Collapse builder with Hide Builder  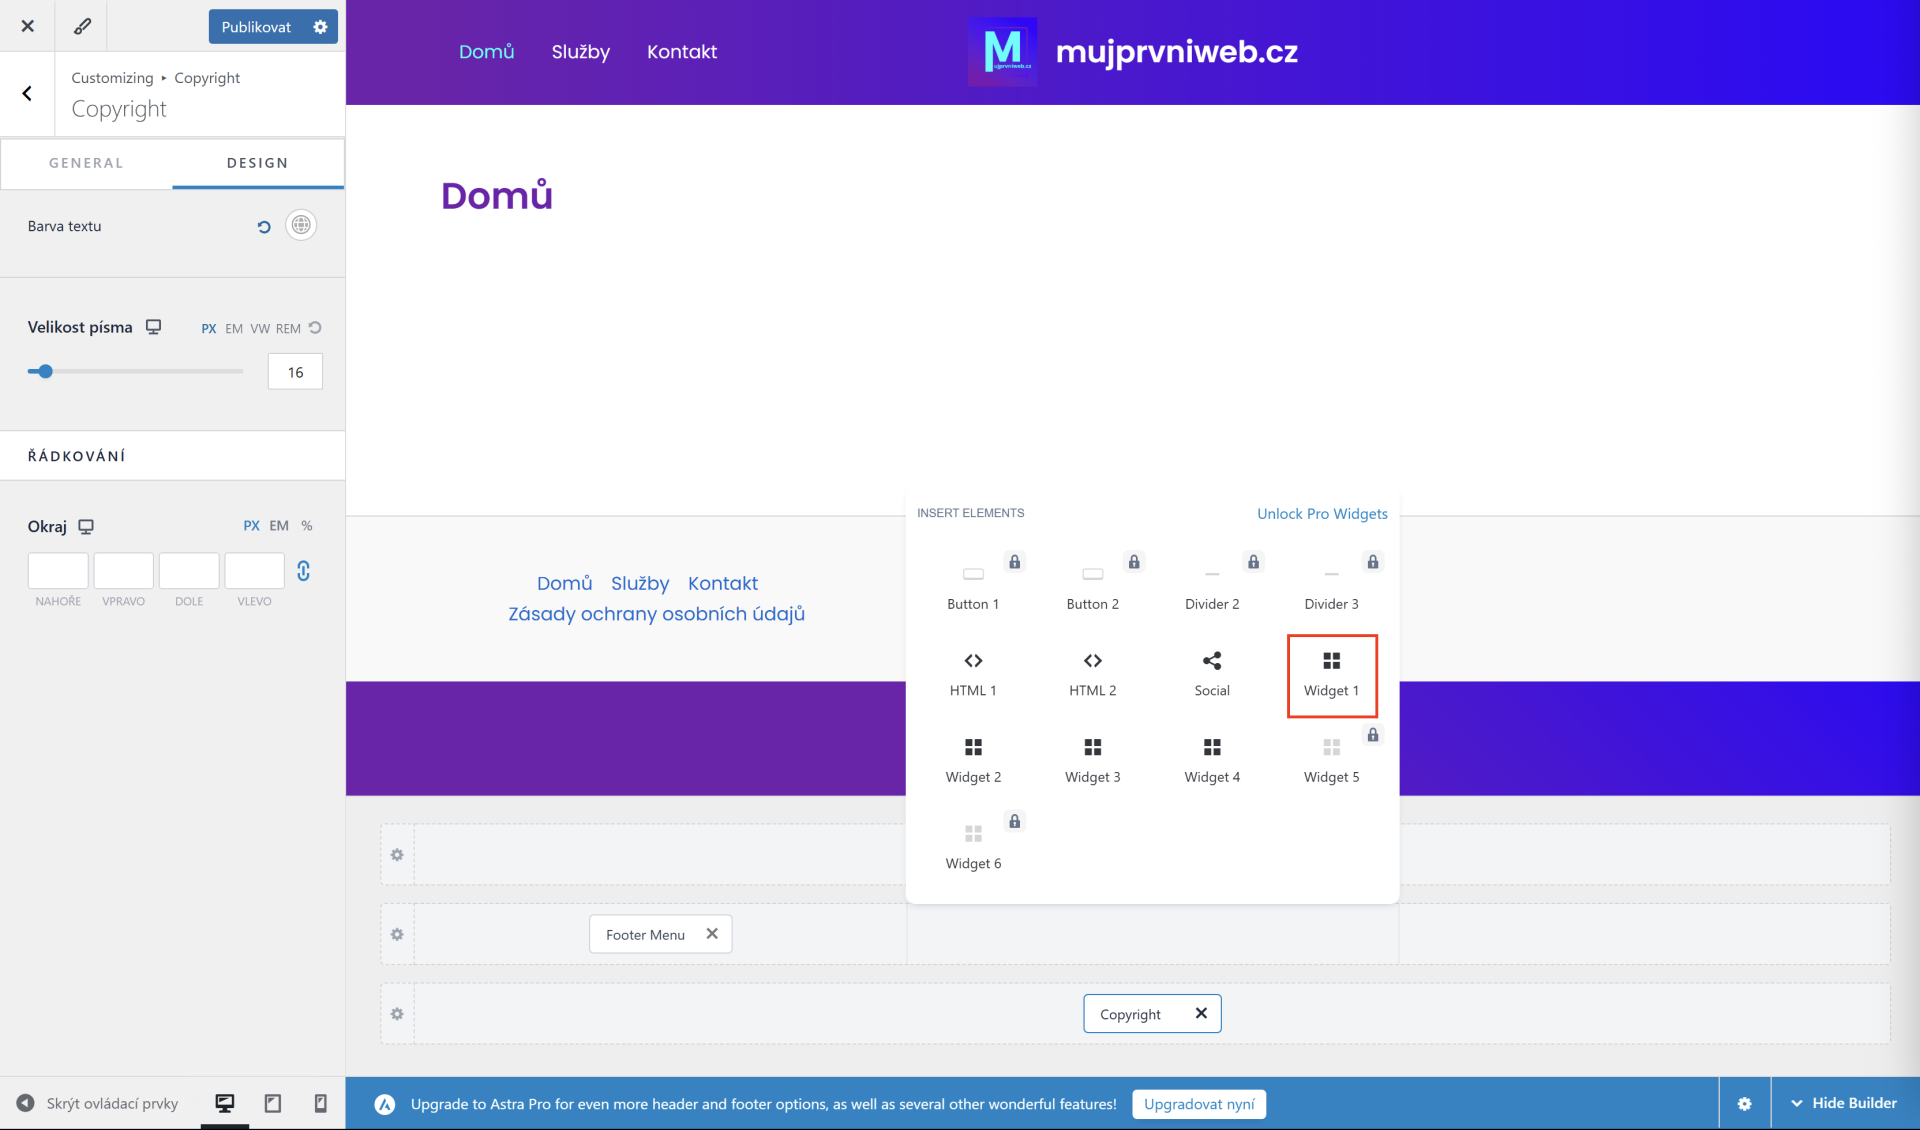tap(1844, 1103)
